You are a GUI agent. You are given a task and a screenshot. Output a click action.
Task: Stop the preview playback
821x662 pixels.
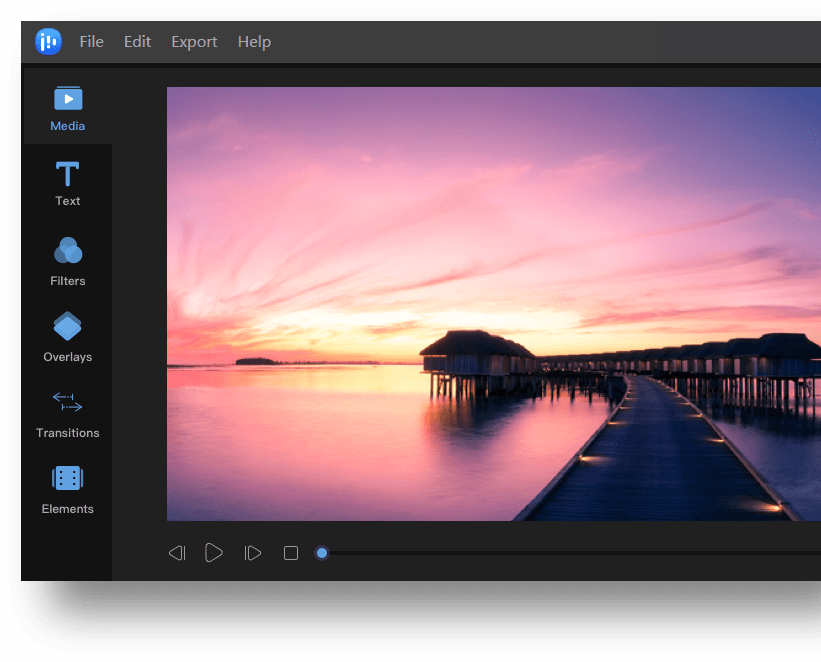[290, 552]
